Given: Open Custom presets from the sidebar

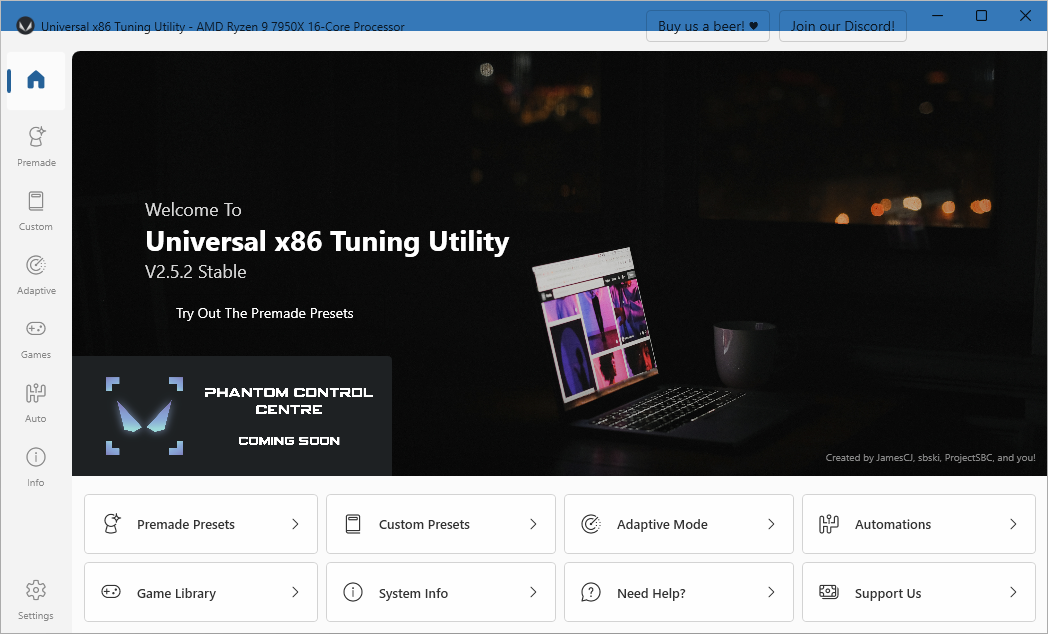Looking at the screenshot, I should [x=36, y=210].
